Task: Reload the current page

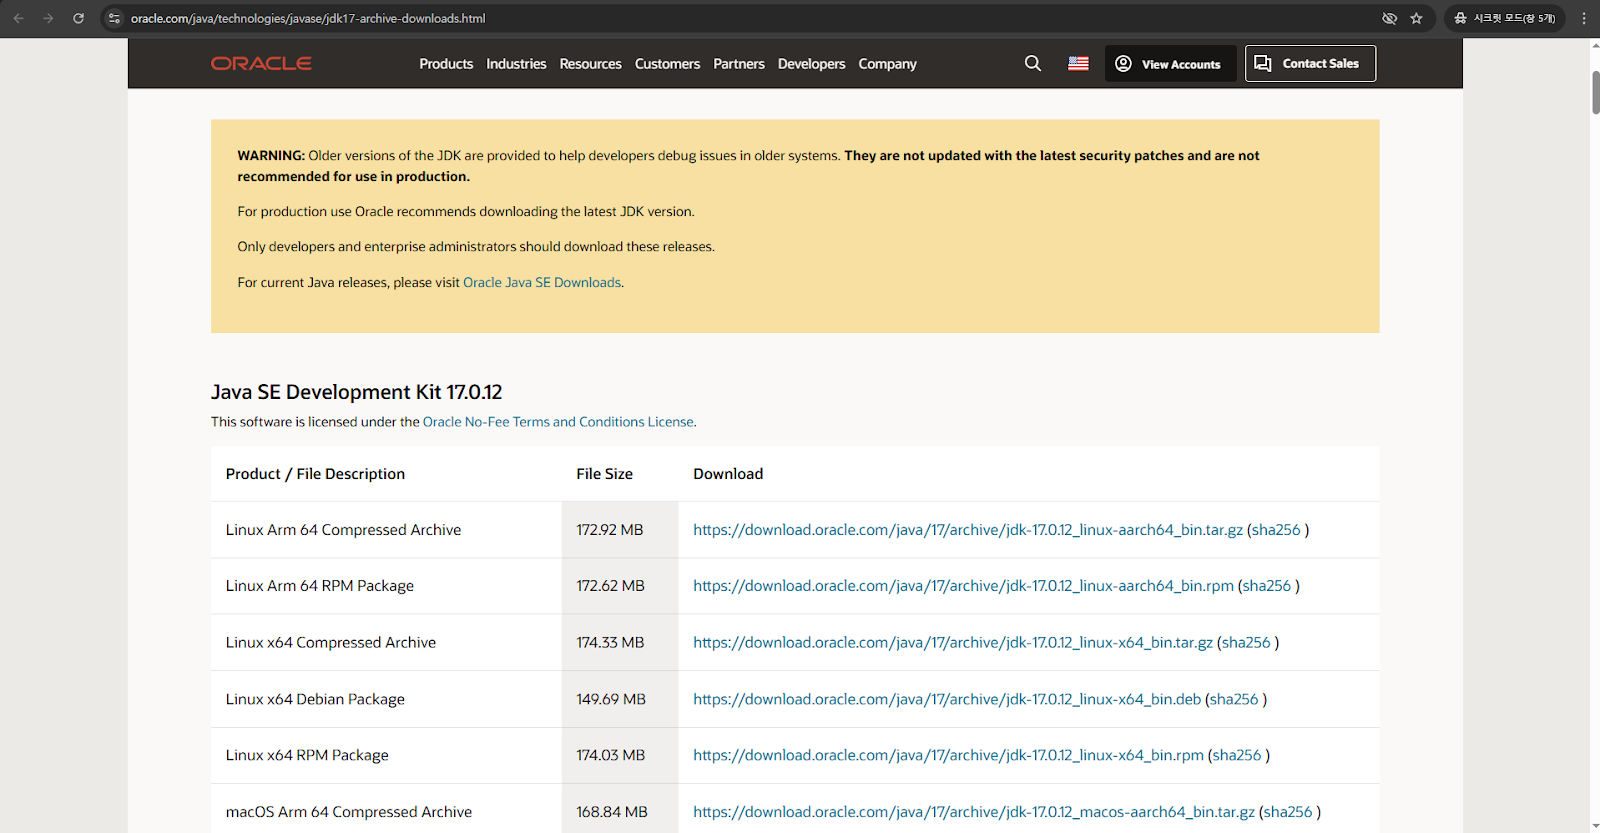Action: tap(78, 18)
